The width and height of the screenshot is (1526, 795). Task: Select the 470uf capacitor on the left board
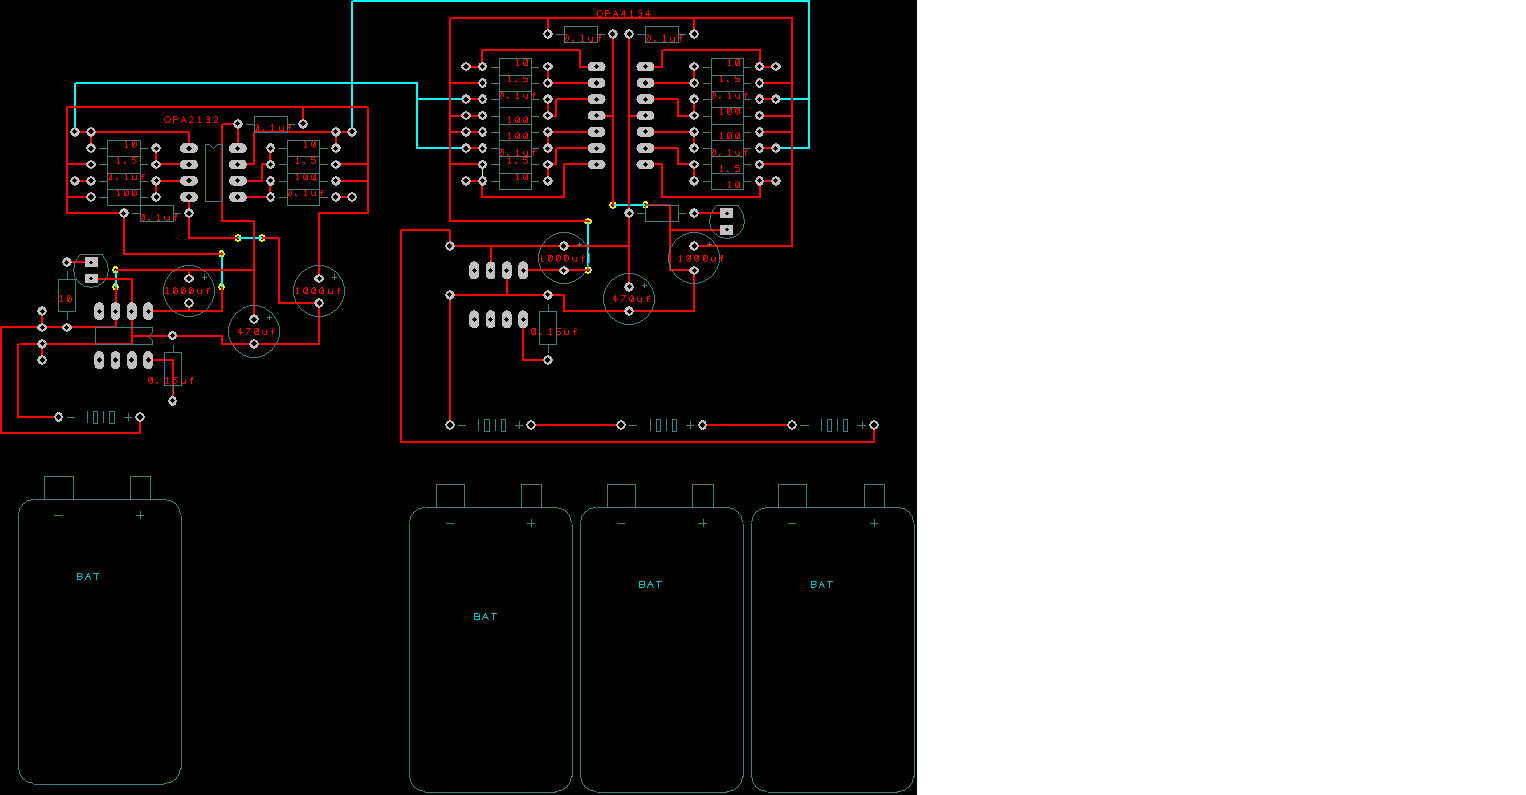pyautogui.click(x=254, y=330)
